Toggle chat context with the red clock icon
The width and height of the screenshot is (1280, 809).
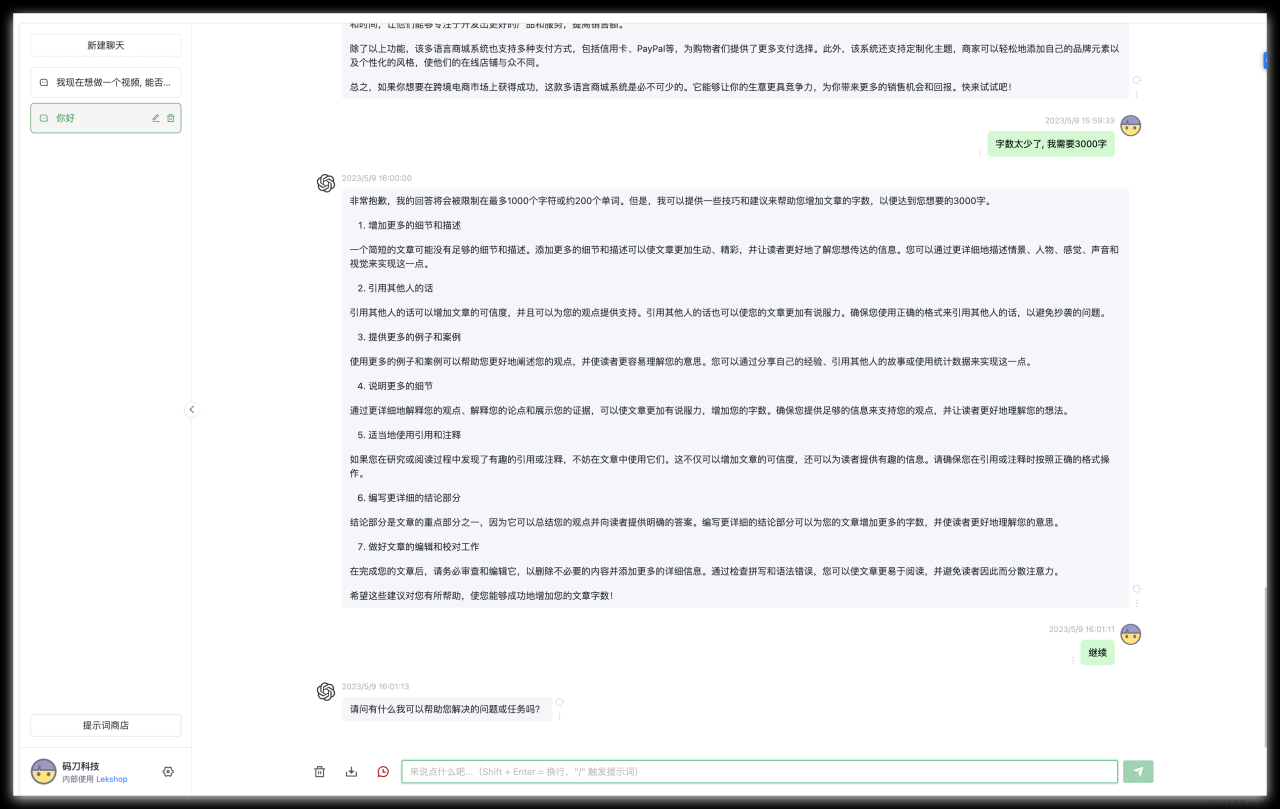pos(383,771)
